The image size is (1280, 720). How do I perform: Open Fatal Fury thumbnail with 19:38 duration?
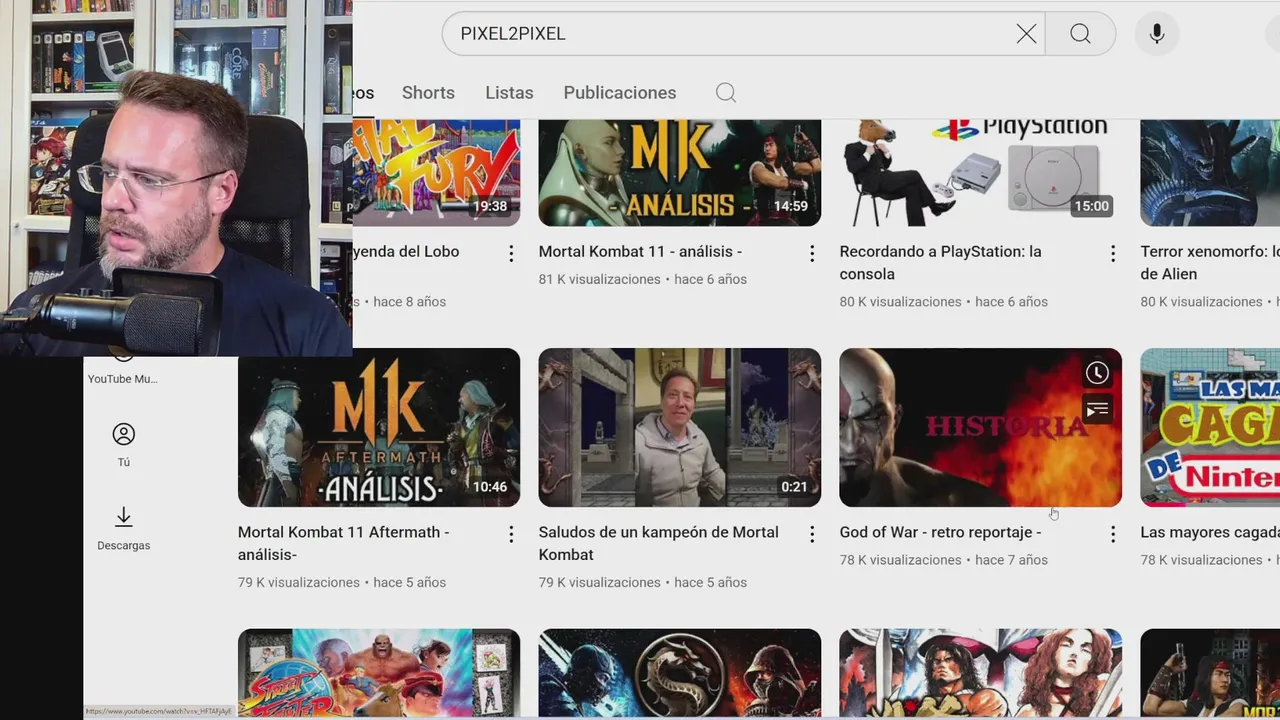tap(437, 173)
